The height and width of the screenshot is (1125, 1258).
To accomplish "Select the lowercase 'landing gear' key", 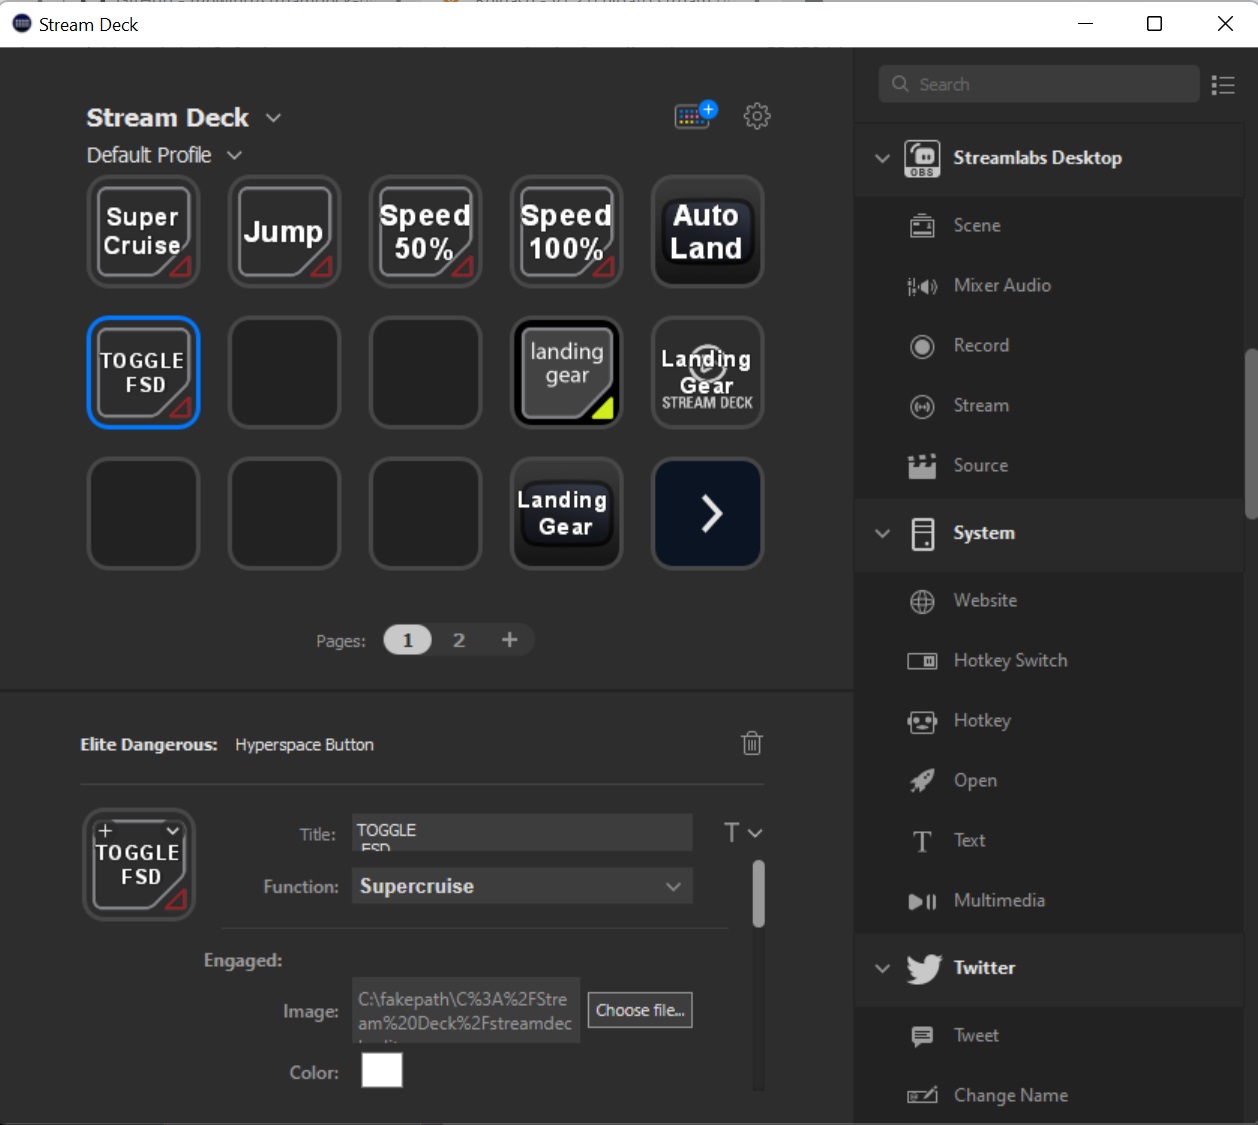I will (x=566, y=372).
